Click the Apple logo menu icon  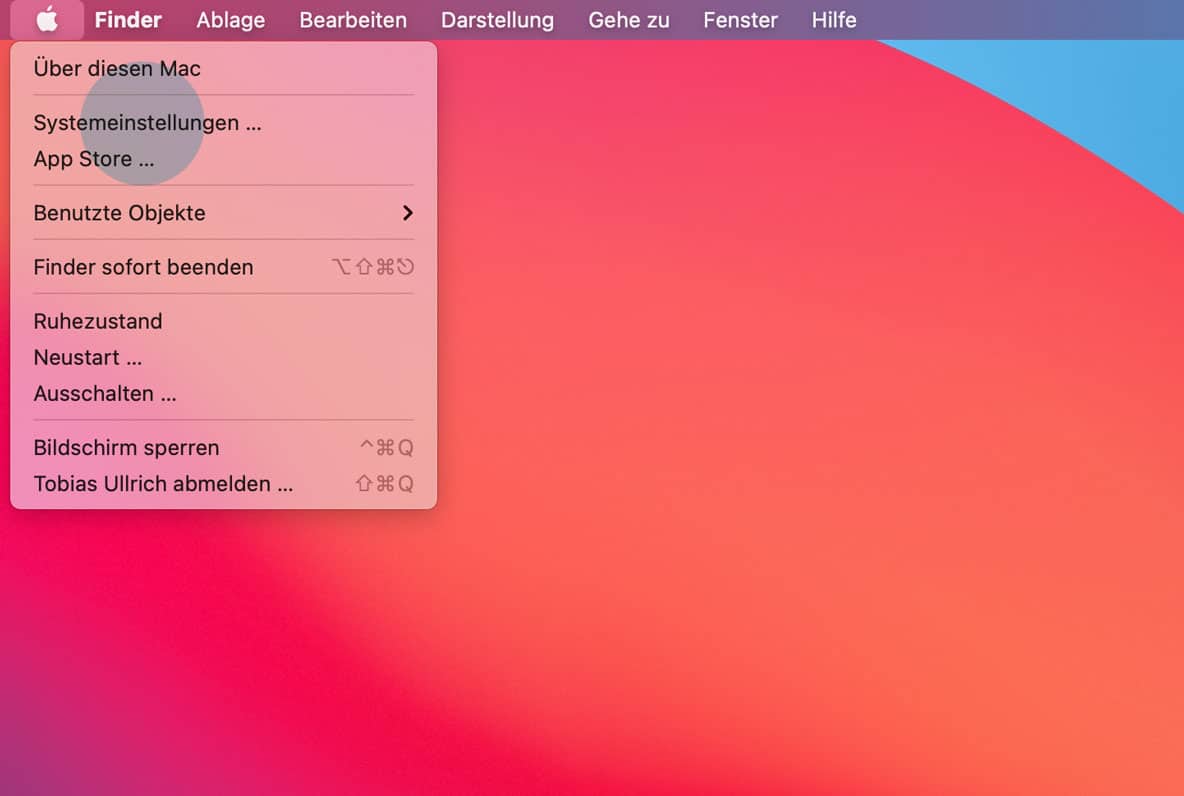tap(47, 20)
